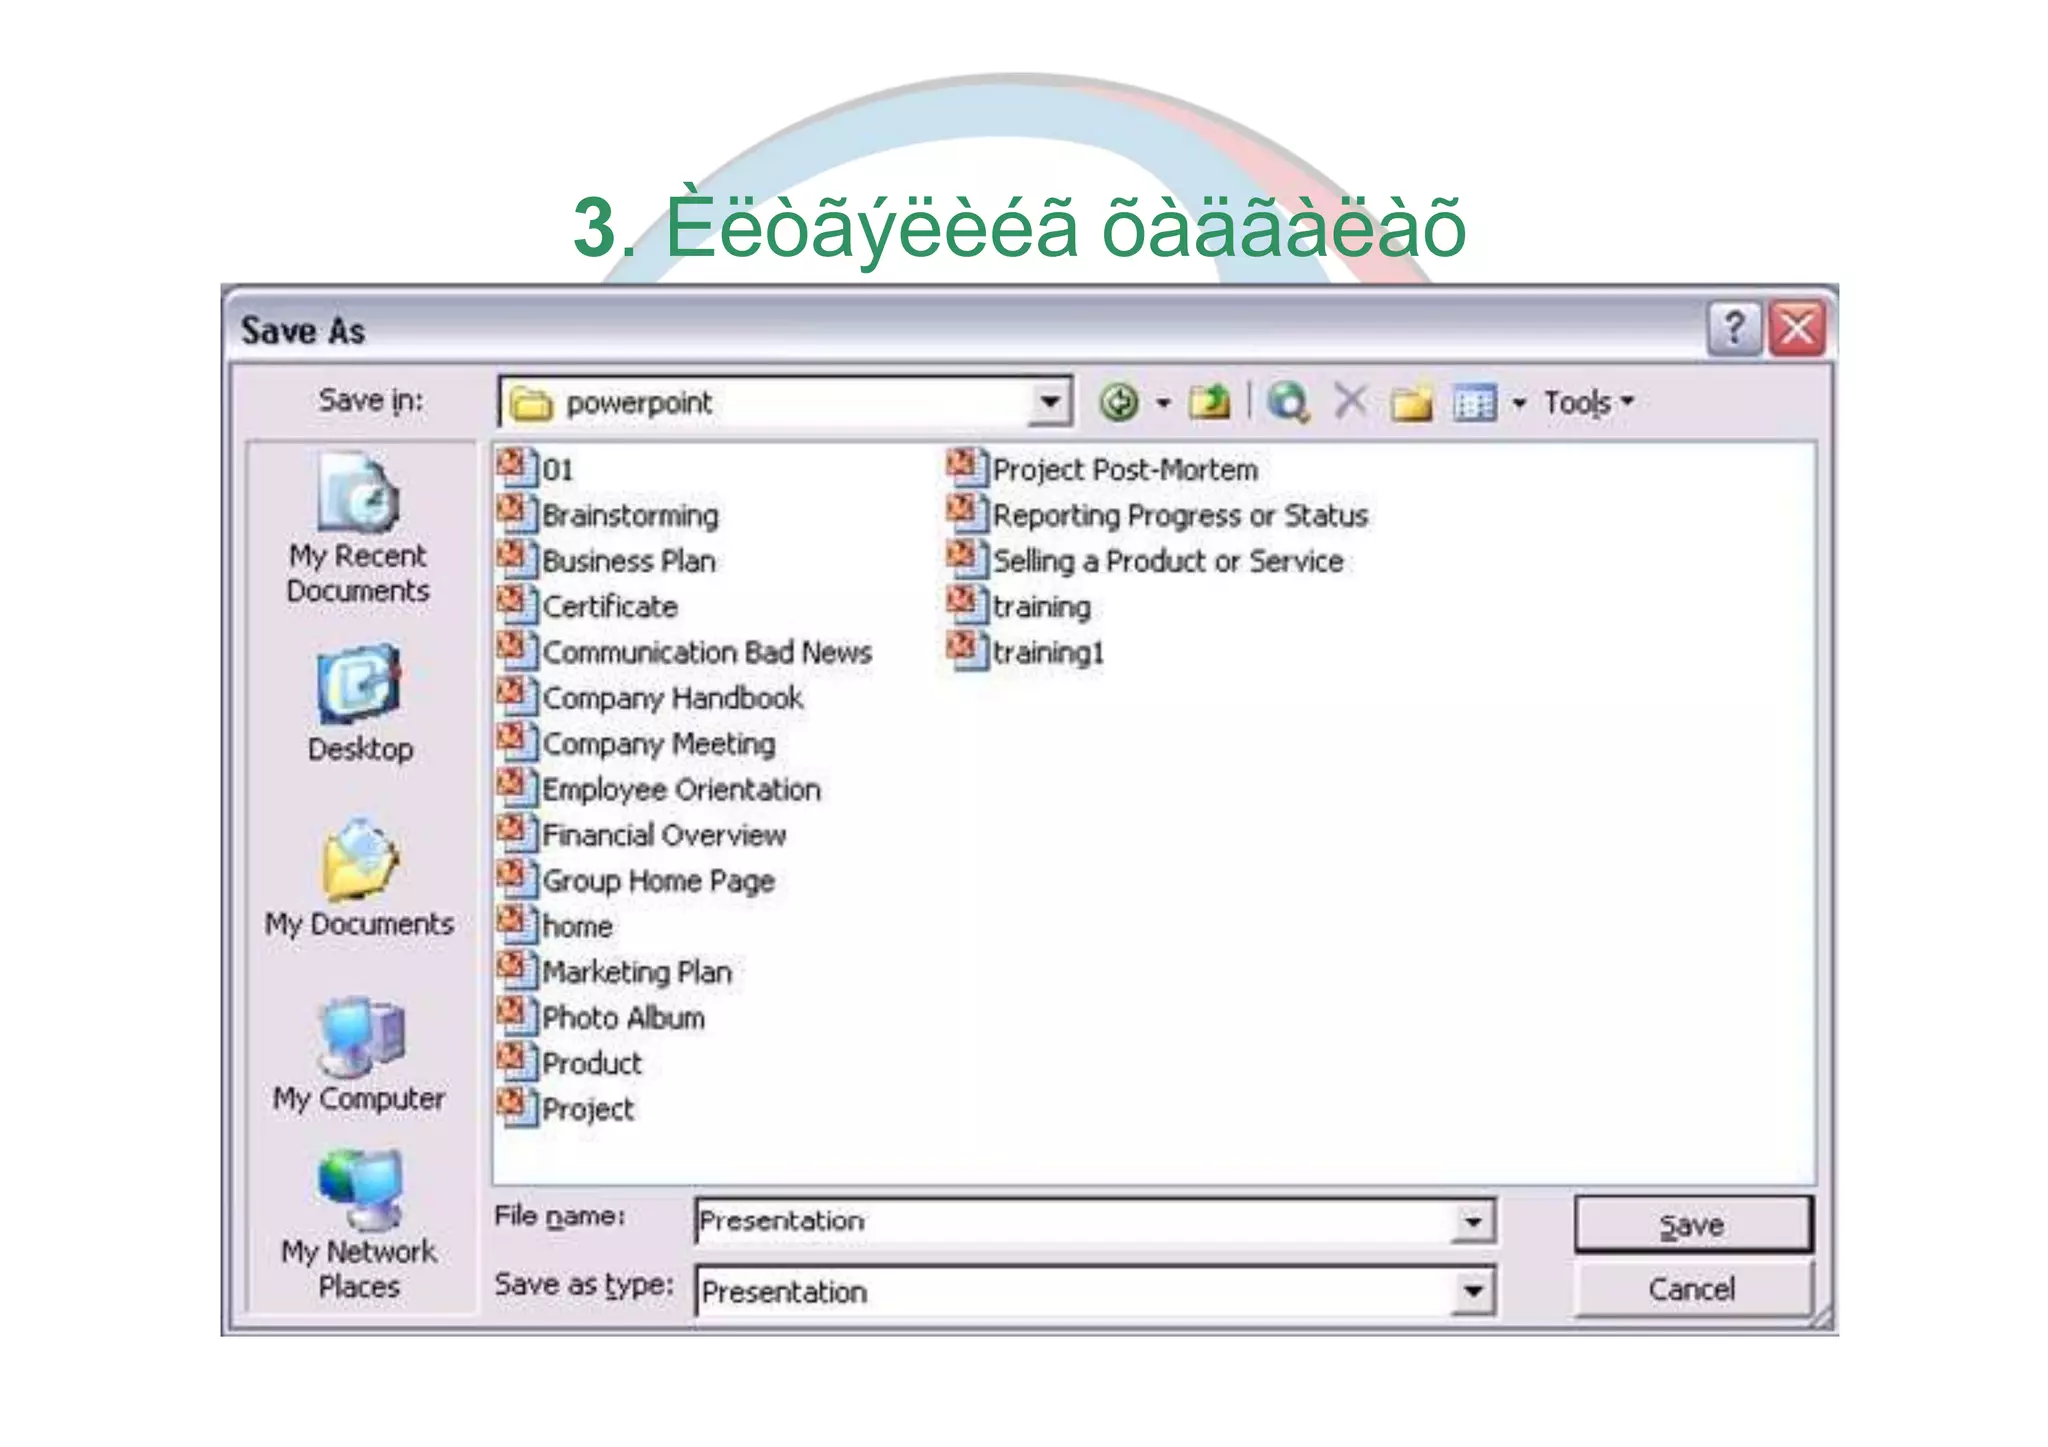Image resolution: width=2048 pixels, height=1447 pixels.
Task: Expand the Save as type dropdown
Action: [x=1472, y=1291]
